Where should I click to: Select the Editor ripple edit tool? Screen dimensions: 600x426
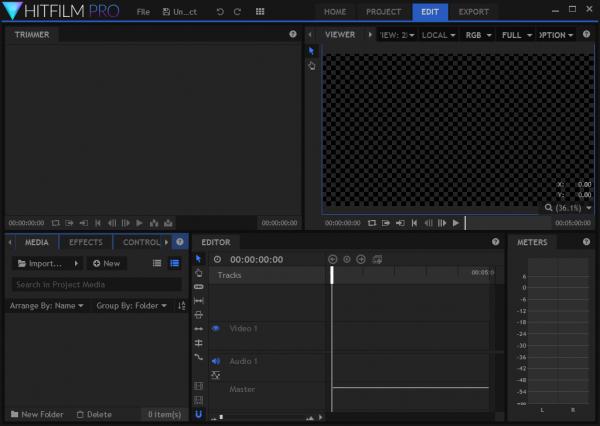199,329
